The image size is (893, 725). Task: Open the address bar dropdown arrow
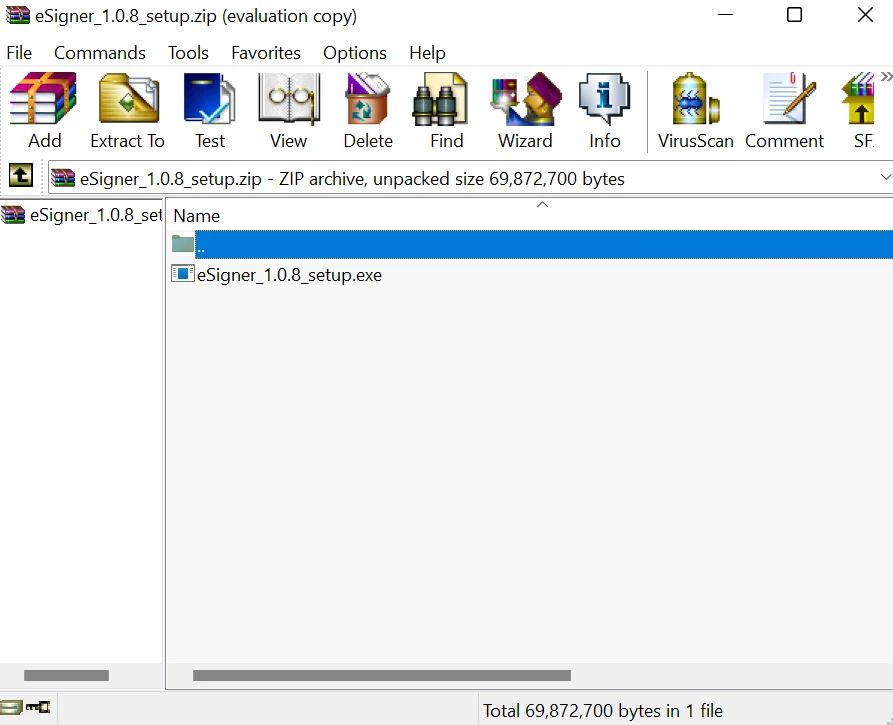tap(885, 177)
